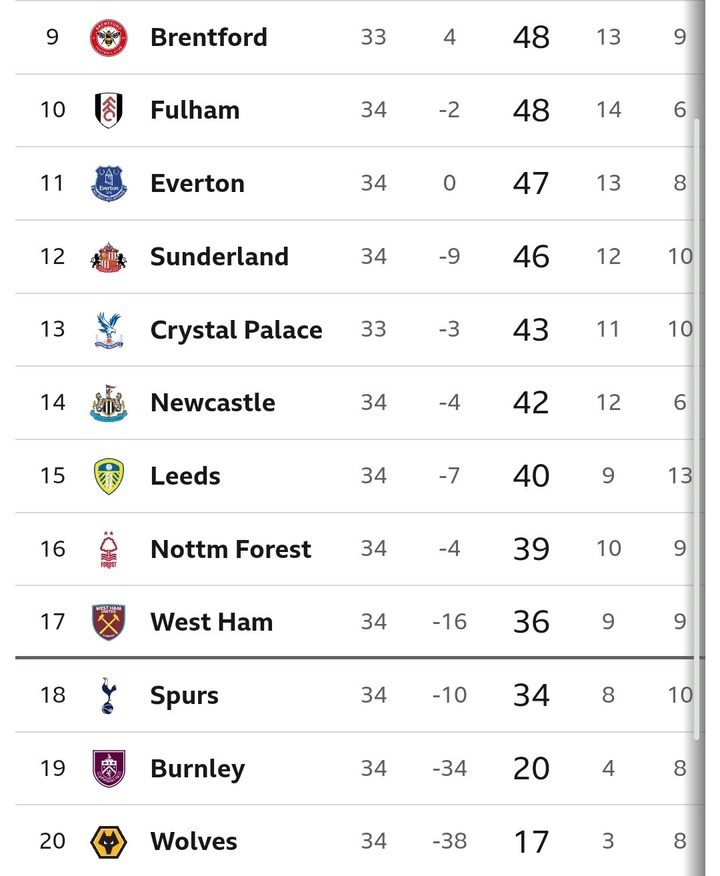The width and height of the screenshot is (720, 876).
Task: Select the Leeds club crest
Action: (x=108, y=475)
